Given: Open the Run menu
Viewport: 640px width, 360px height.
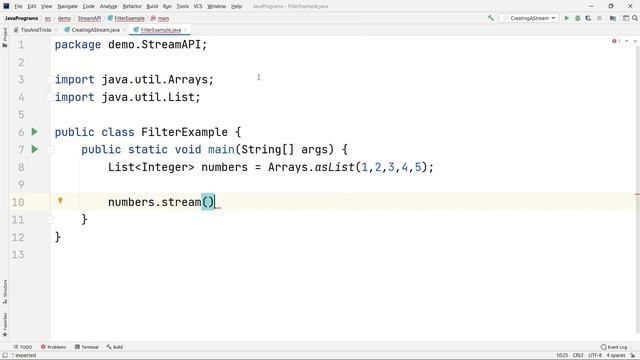Looking at the screenshot, I should (167, 6).
